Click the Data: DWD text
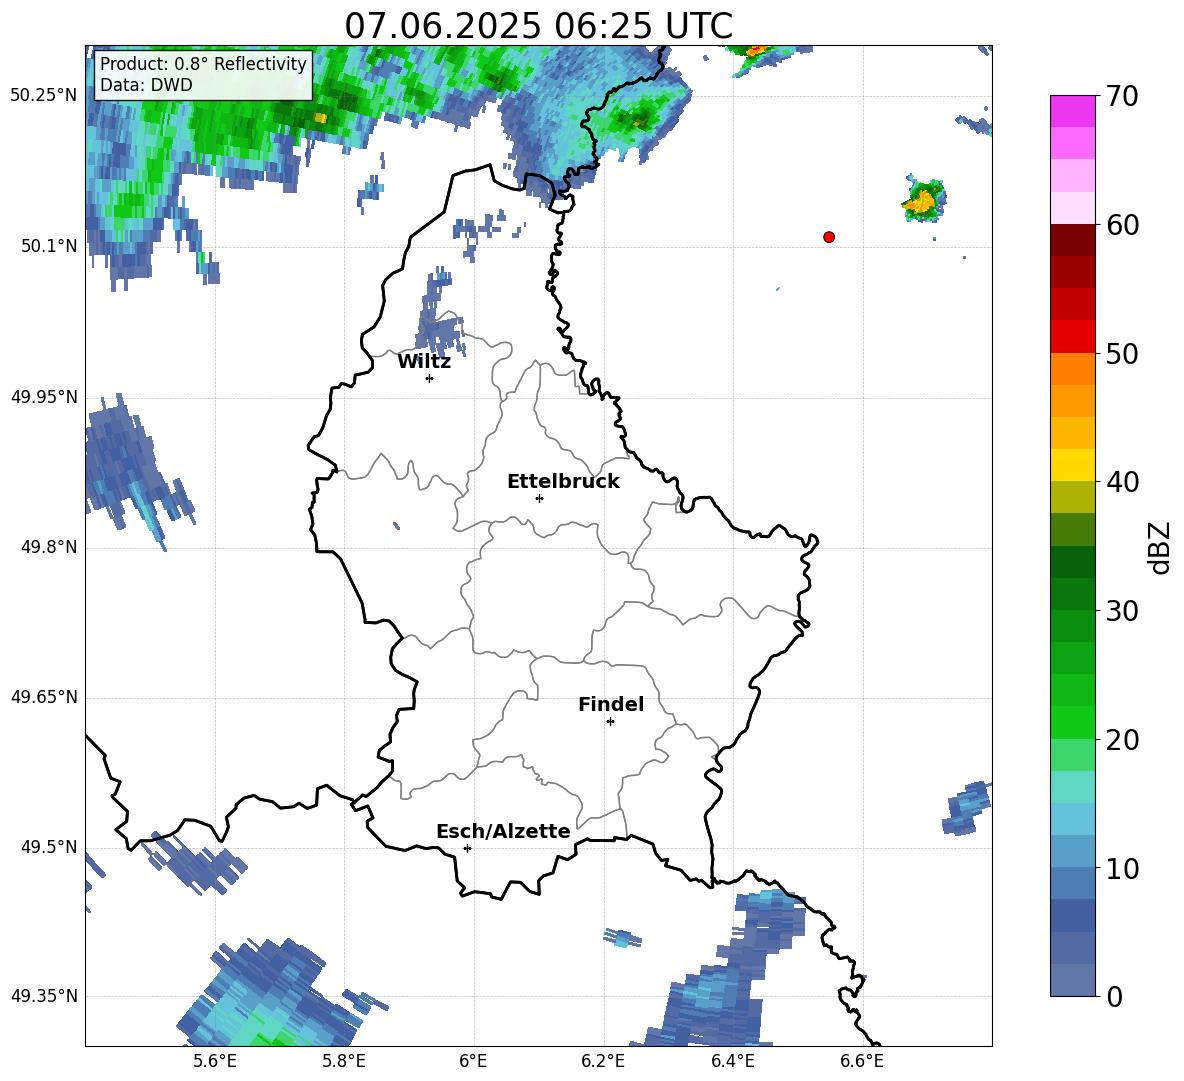The image size is (1184, 1081). pos(146,85)
